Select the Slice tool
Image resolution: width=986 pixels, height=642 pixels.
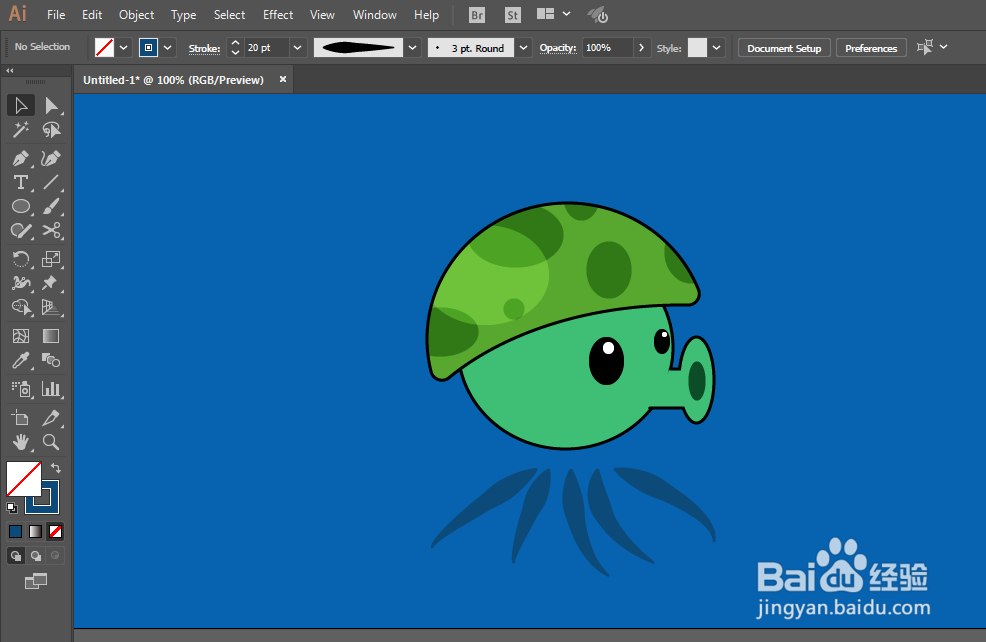click(x=51, y=418)
